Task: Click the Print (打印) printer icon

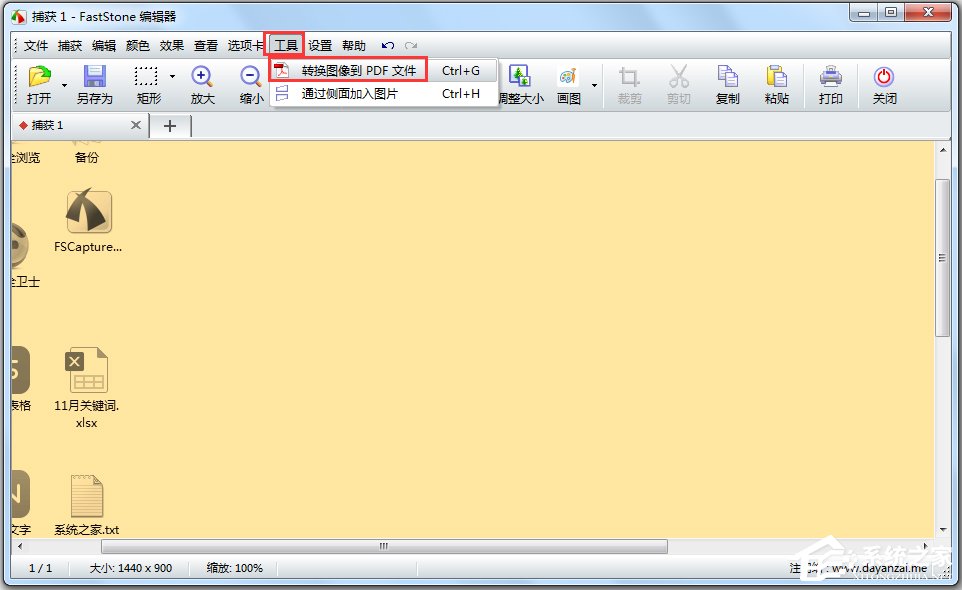Action: pyautogui.click(x=831, y=77)
